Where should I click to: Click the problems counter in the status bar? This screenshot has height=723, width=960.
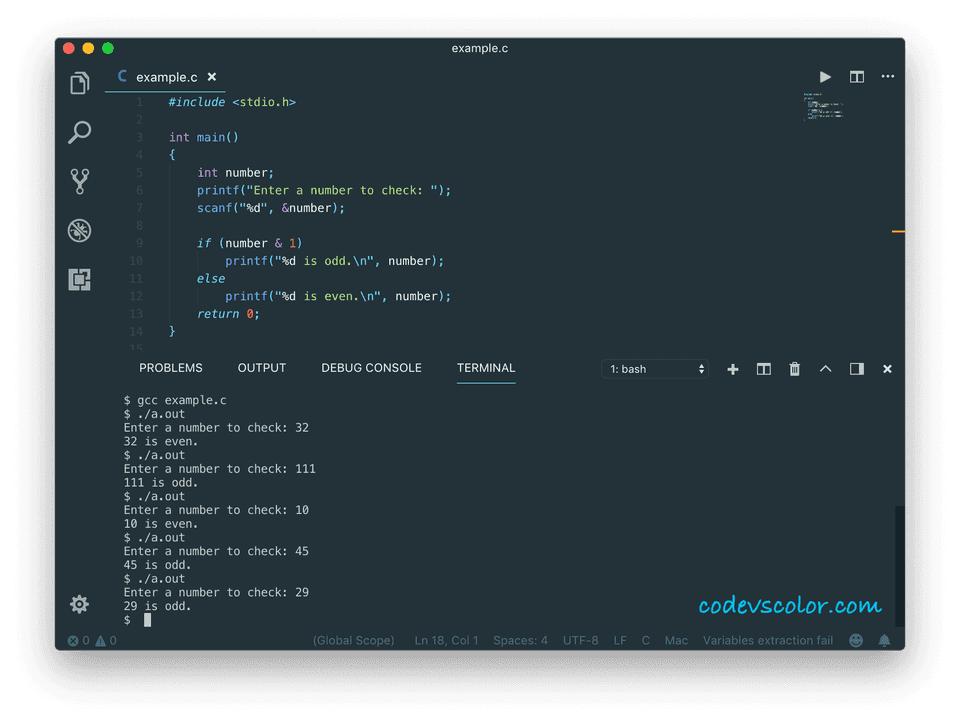tap(90, 640)
